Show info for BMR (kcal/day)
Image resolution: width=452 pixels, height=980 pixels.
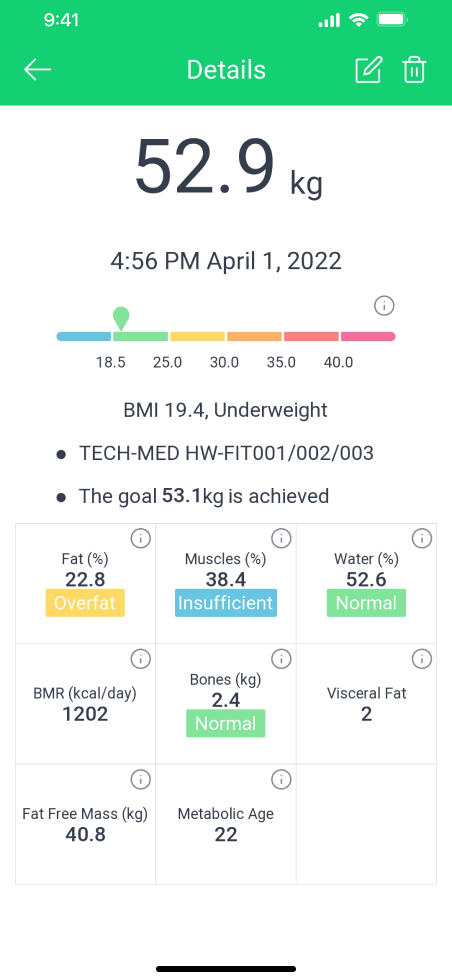coord(141,658)
